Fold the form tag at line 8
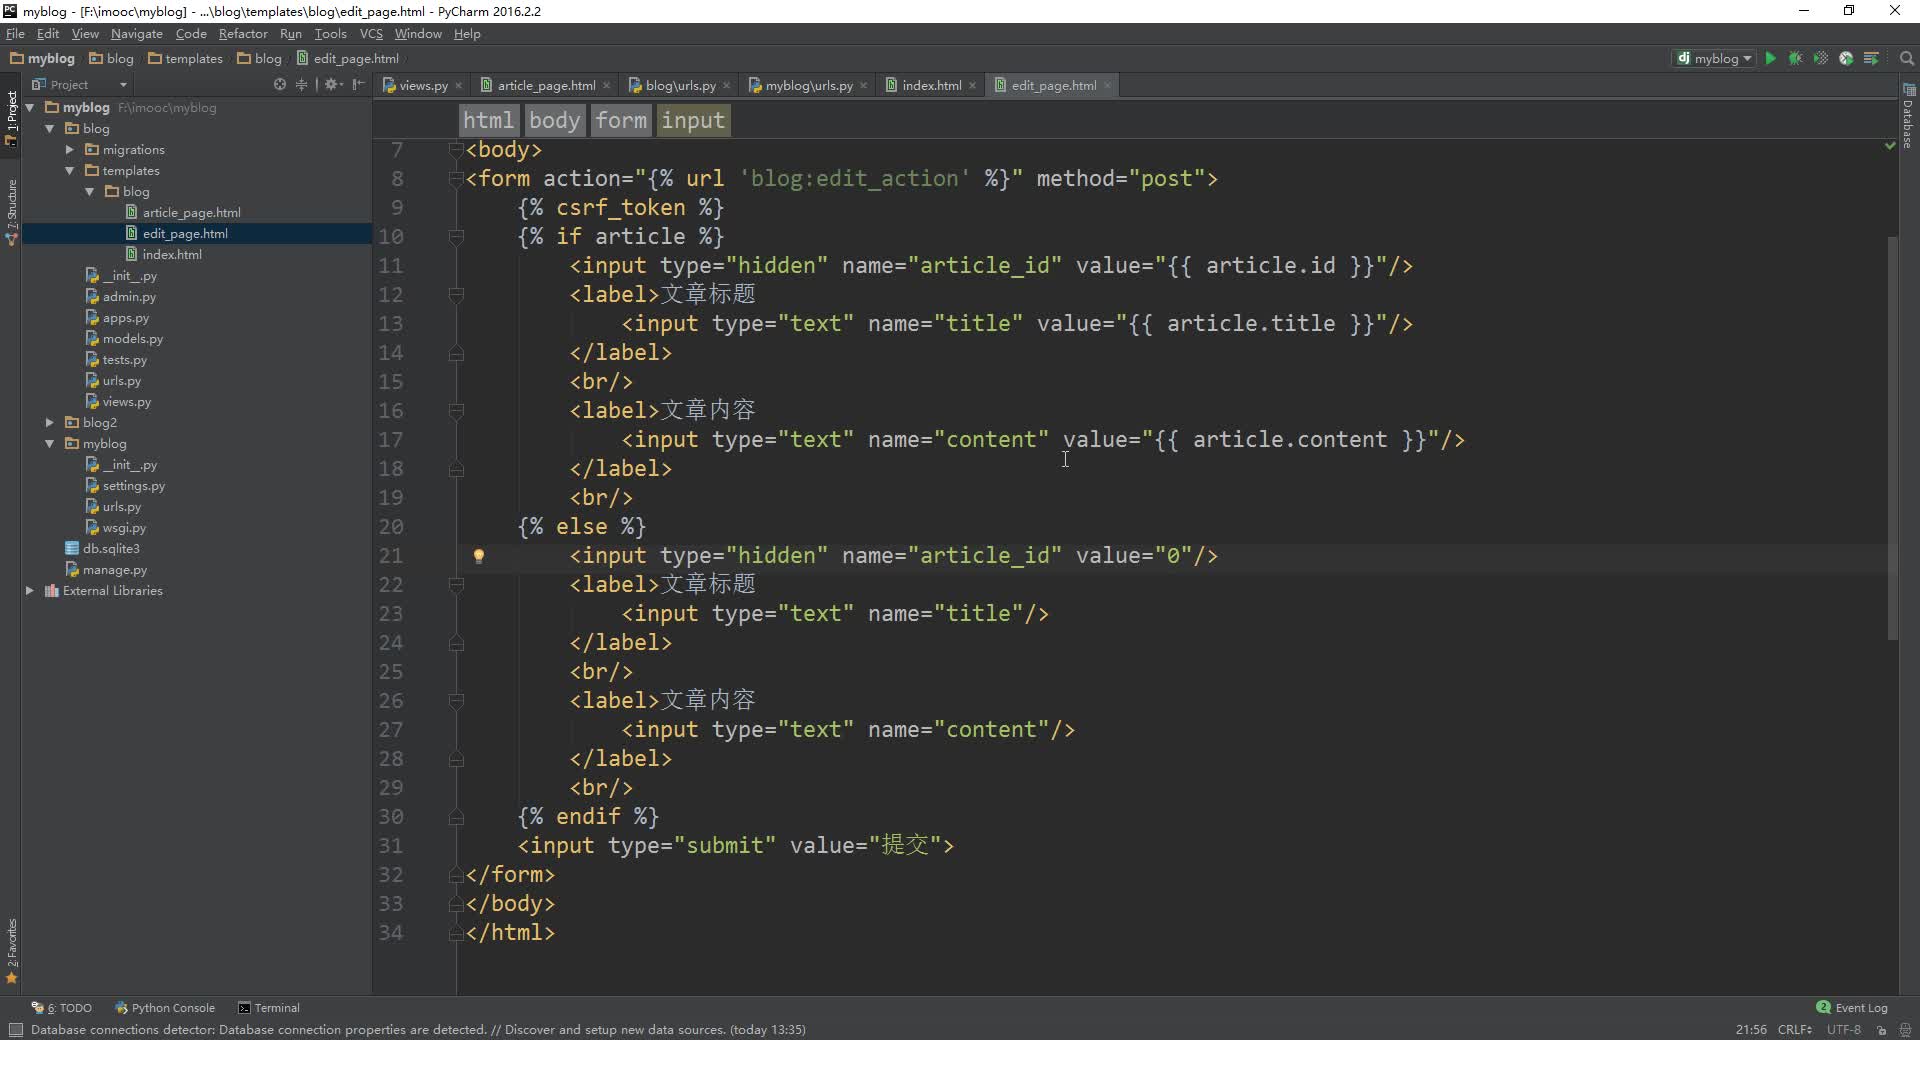The width and height of the screenshot is (1920, 1080). pos(456,179)
